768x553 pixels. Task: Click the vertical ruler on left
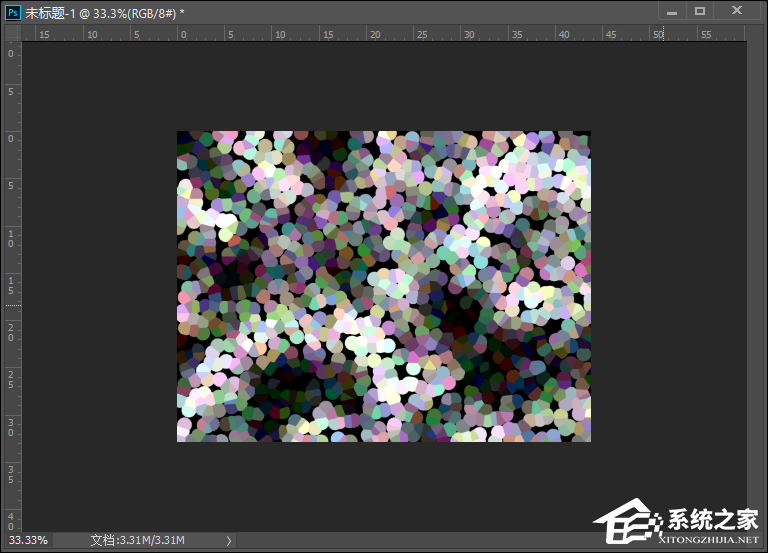coord(13,287)
